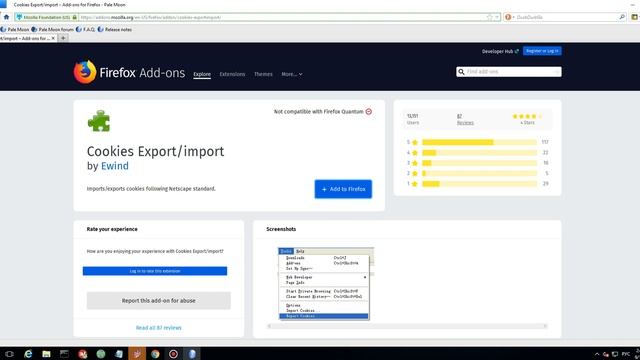Click the screenshots horizontal scrollbar
The height and width of the screenshot is (360, 640).
[x=407, y=326]
